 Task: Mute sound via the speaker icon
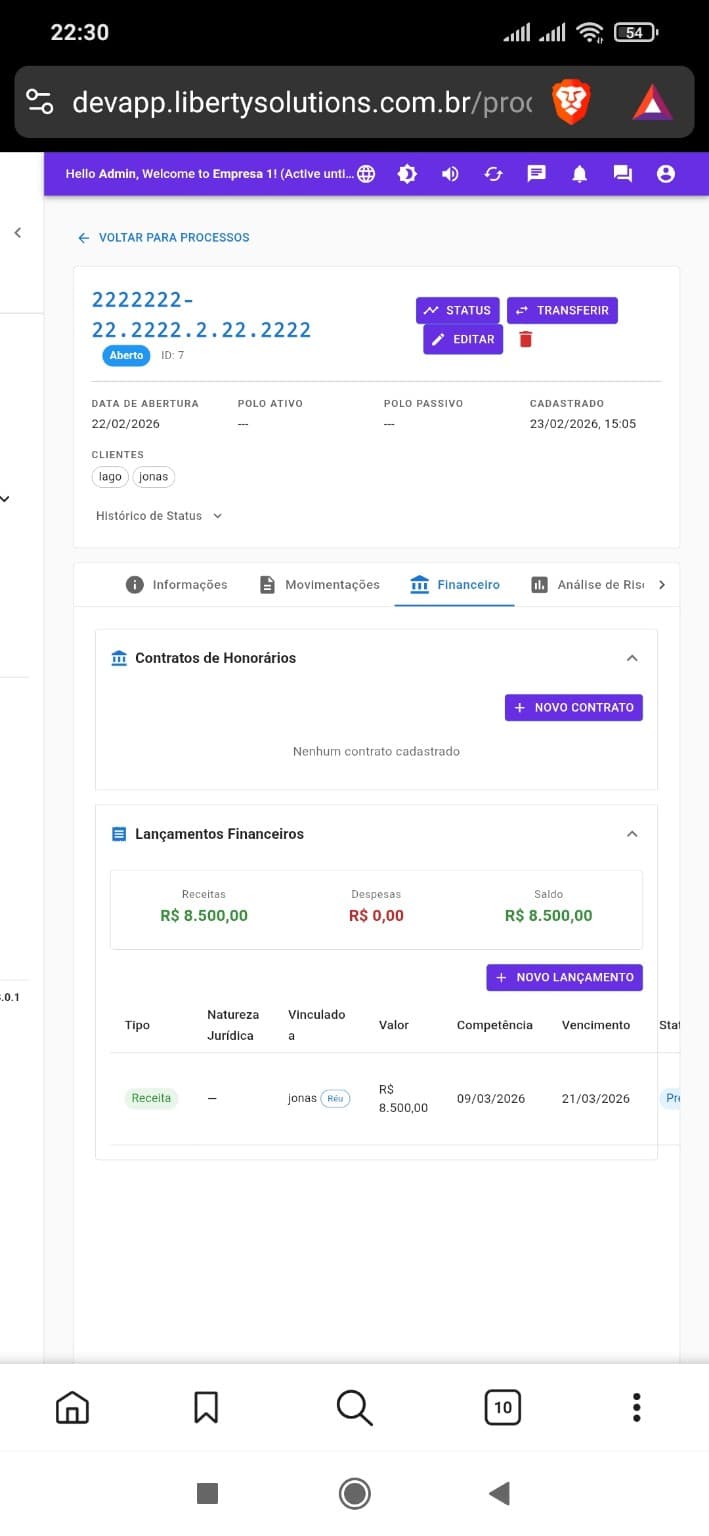(x=450, y=173)
